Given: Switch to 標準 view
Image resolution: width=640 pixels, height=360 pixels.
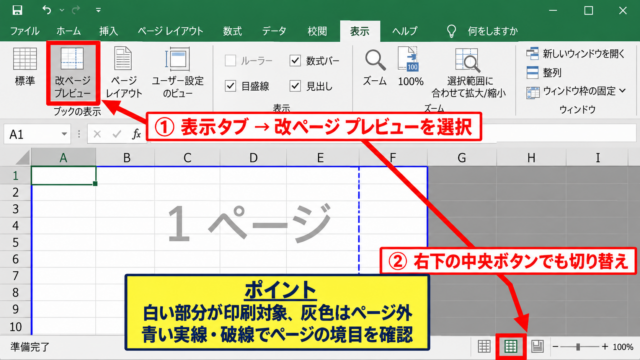Looking at the screenshot, I should click(x=25, y=67).
